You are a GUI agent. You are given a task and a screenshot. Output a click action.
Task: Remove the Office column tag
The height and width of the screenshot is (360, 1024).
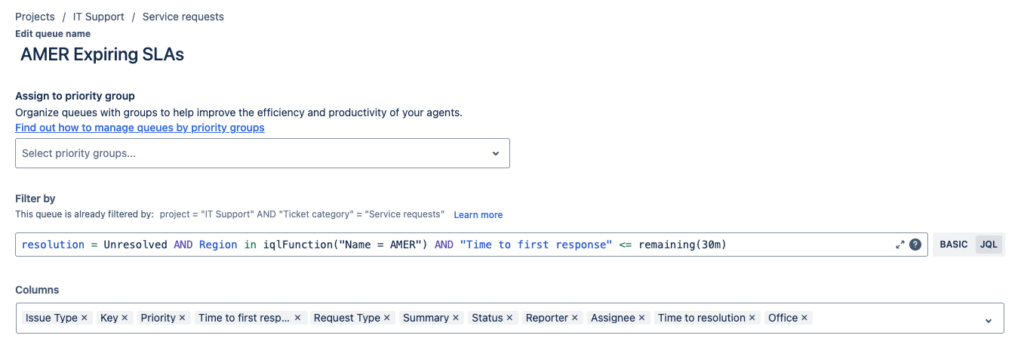point(804,318)
